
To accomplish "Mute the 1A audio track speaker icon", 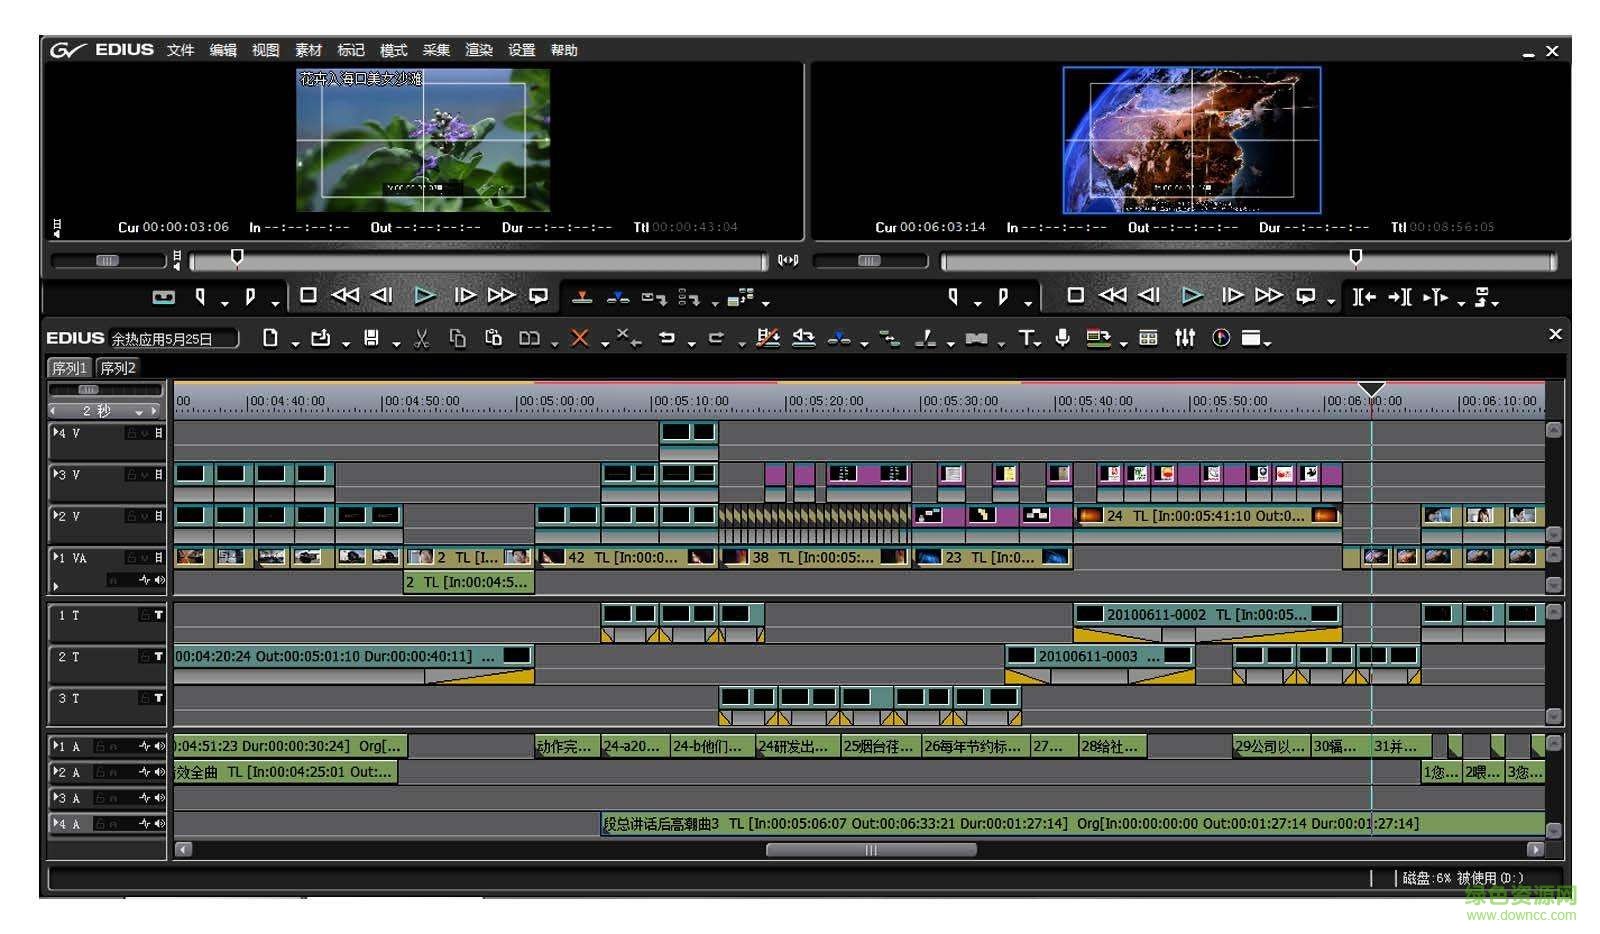I will pyautogui.click(x=158, y=746).
